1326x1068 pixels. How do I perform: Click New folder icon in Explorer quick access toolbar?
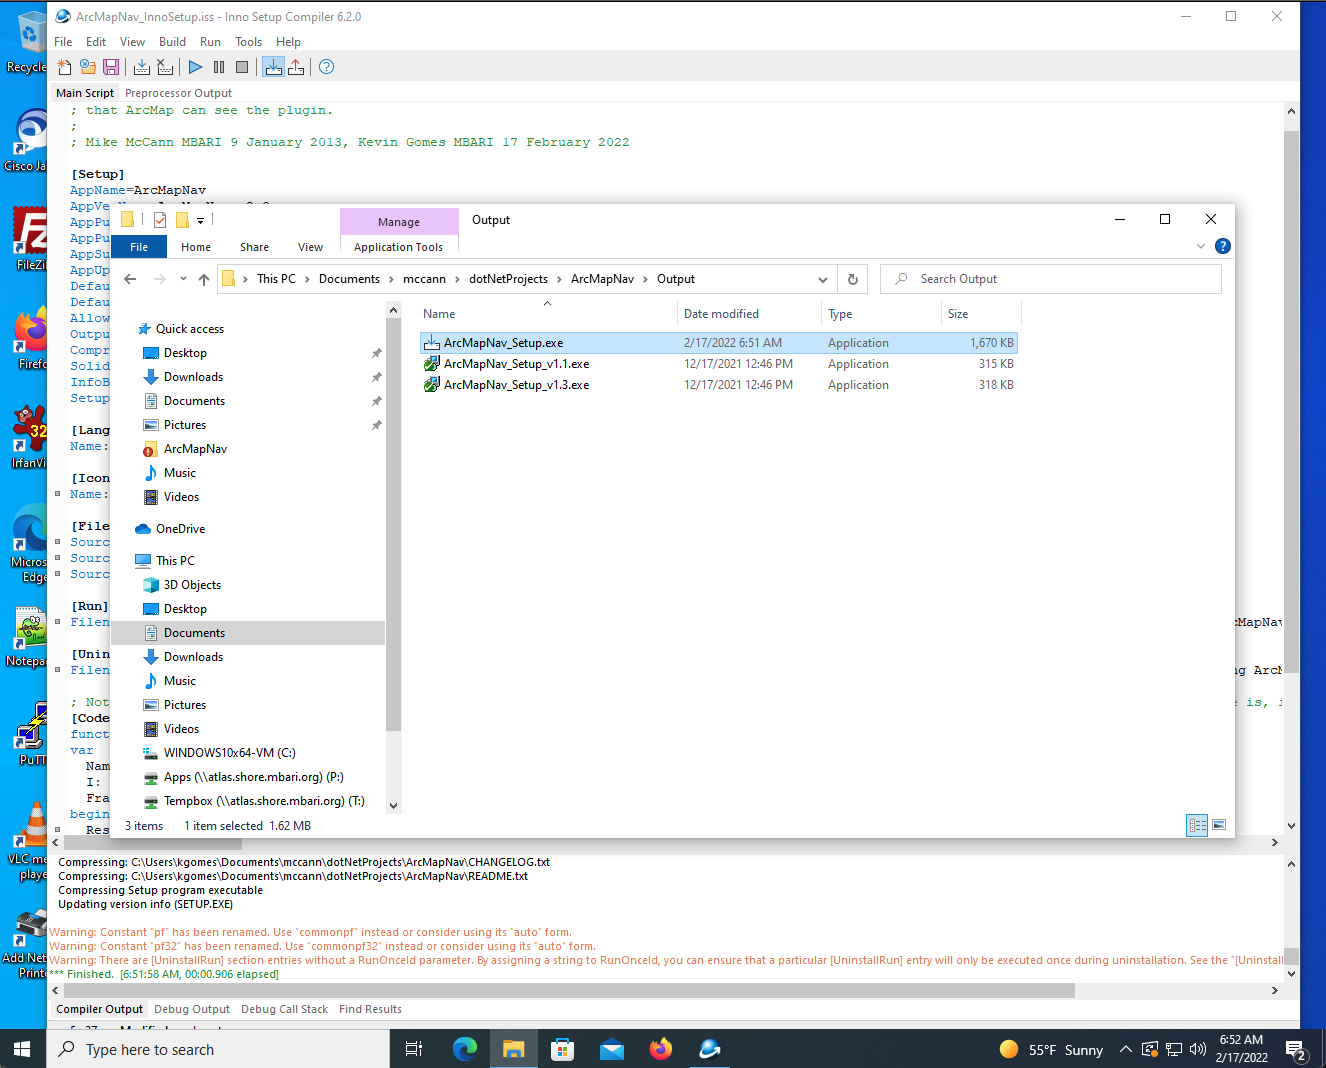(x=183, y=220)
